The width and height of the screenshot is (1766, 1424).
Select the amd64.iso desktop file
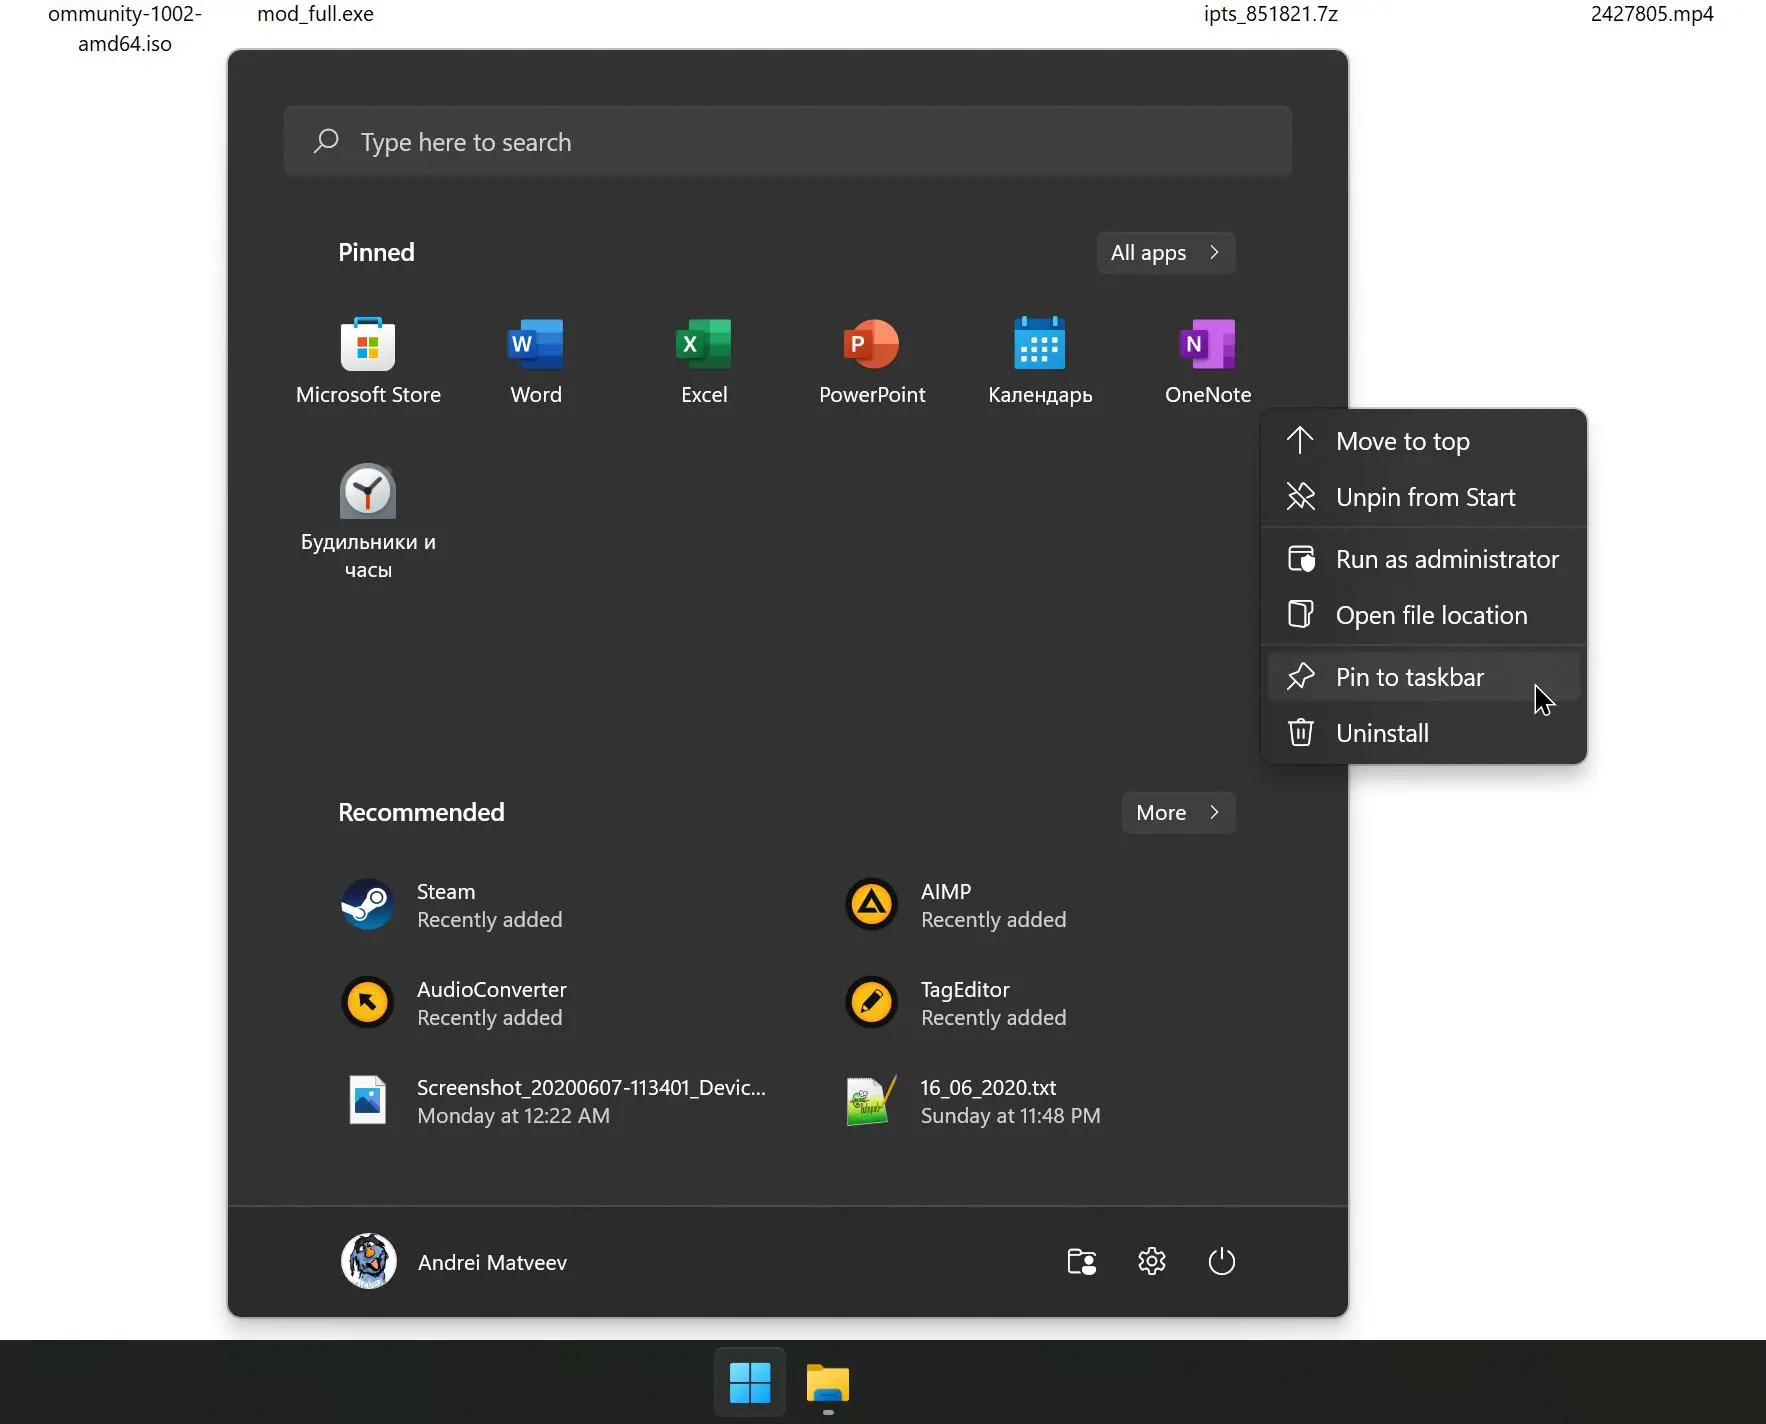click(125, 29)
